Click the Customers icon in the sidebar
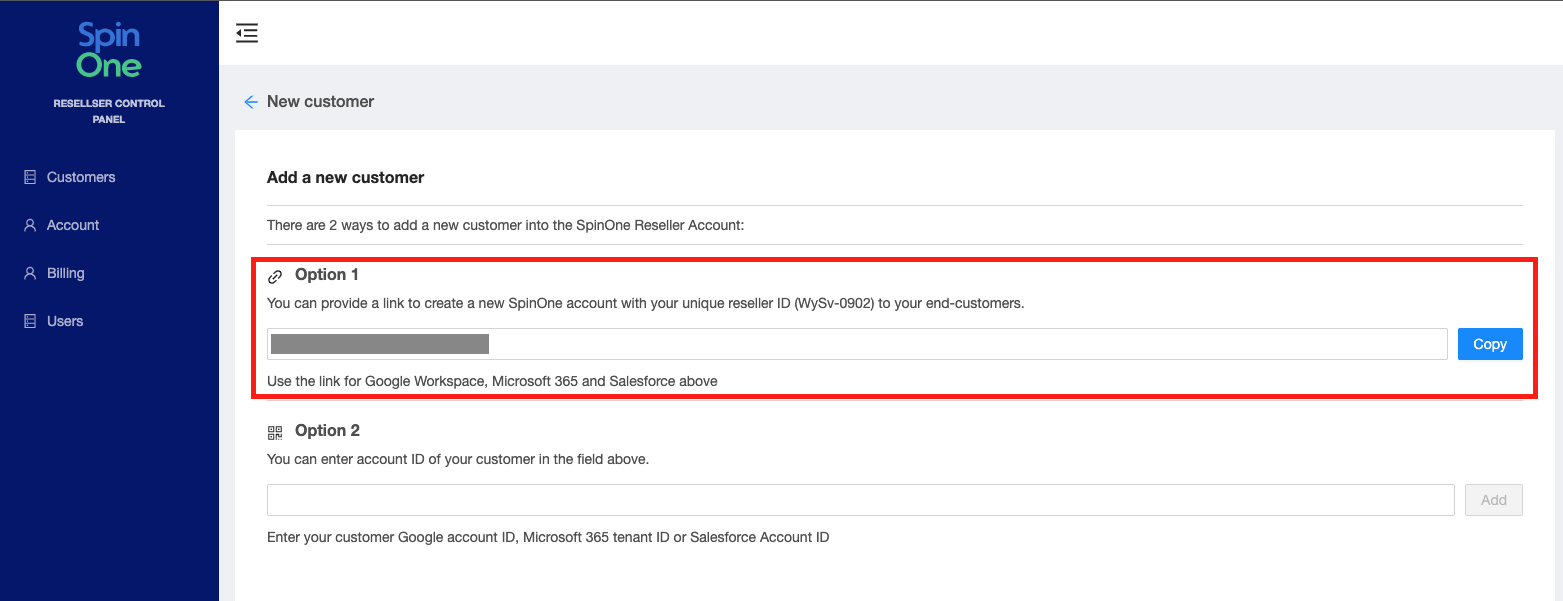Image resolution: width=1563 pixels, height=601 pixels. (x=30, y=177)
